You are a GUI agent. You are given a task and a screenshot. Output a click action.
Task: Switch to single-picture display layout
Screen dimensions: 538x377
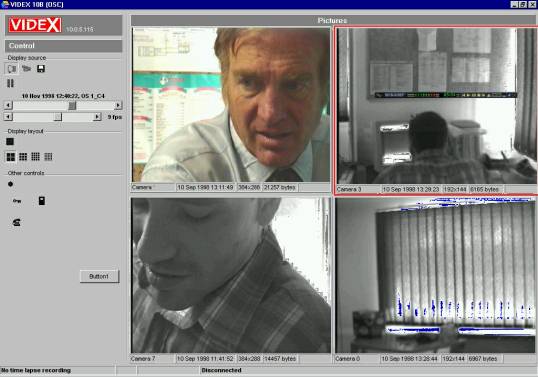coord(10,141)
